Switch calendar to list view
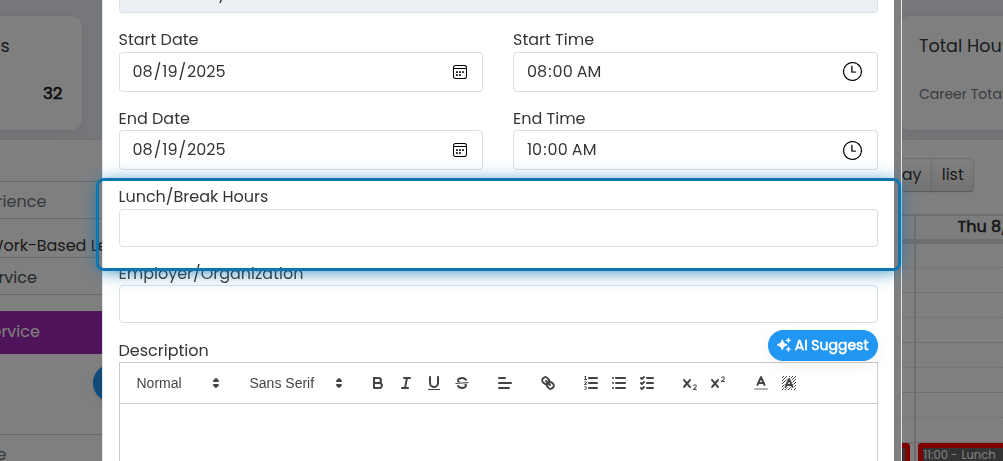Screen dimensions: 1003x461 (x=952, y=175)
